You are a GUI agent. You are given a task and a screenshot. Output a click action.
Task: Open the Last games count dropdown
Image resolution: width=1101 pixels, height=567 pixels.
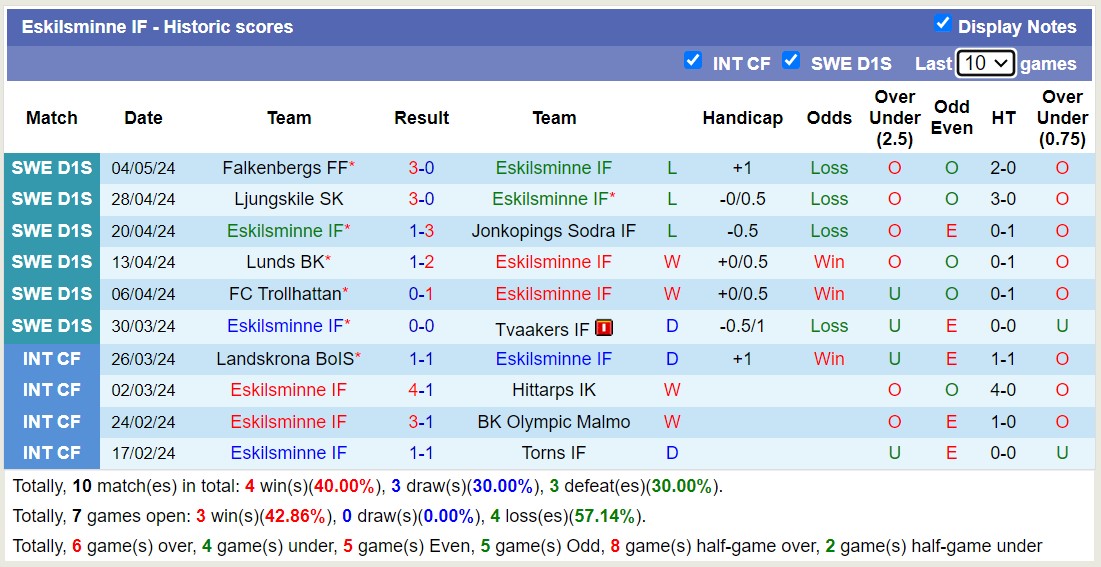click(985, 63)
